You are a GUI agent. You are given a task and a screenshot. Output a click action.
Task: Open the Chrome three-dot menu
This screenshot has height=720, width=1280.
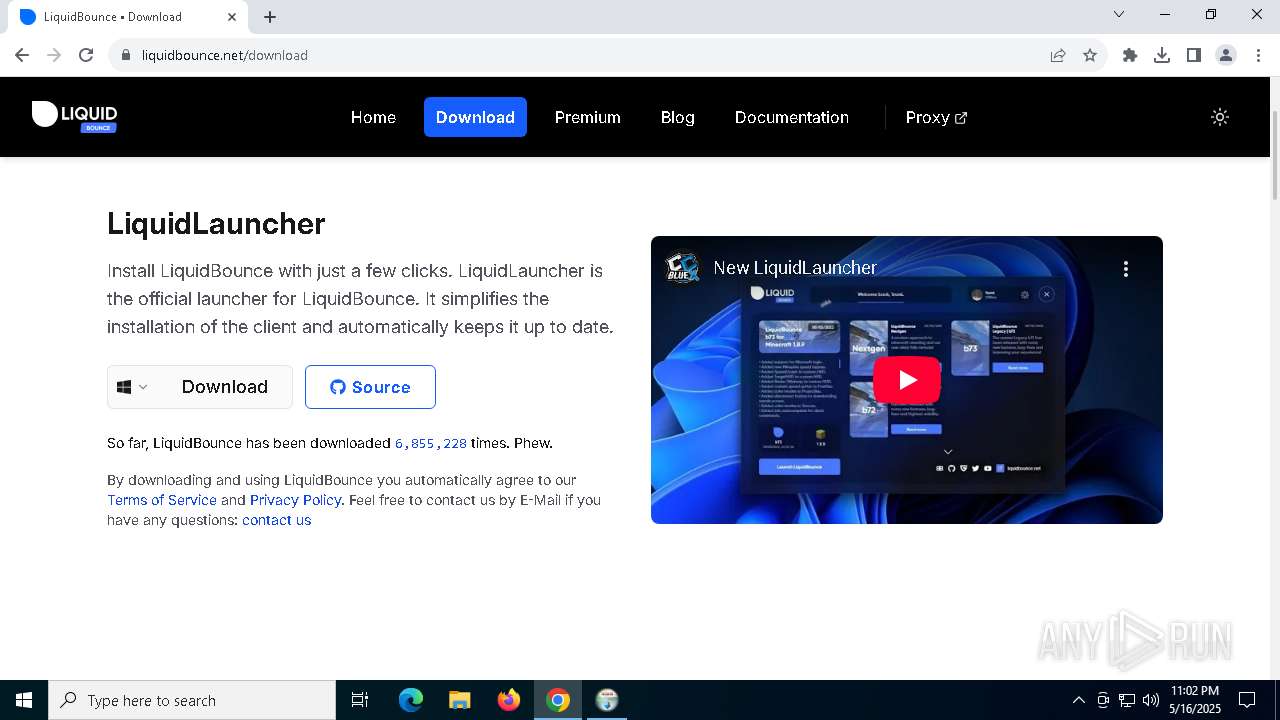click(x=1258, y=55)
